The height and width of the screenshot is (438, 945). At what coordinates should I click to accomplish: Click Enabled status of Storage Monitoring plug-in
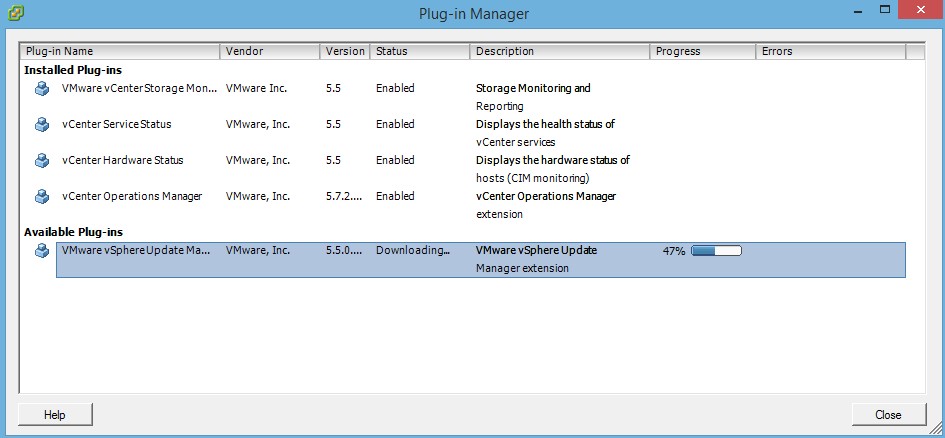tap(395, 88)
